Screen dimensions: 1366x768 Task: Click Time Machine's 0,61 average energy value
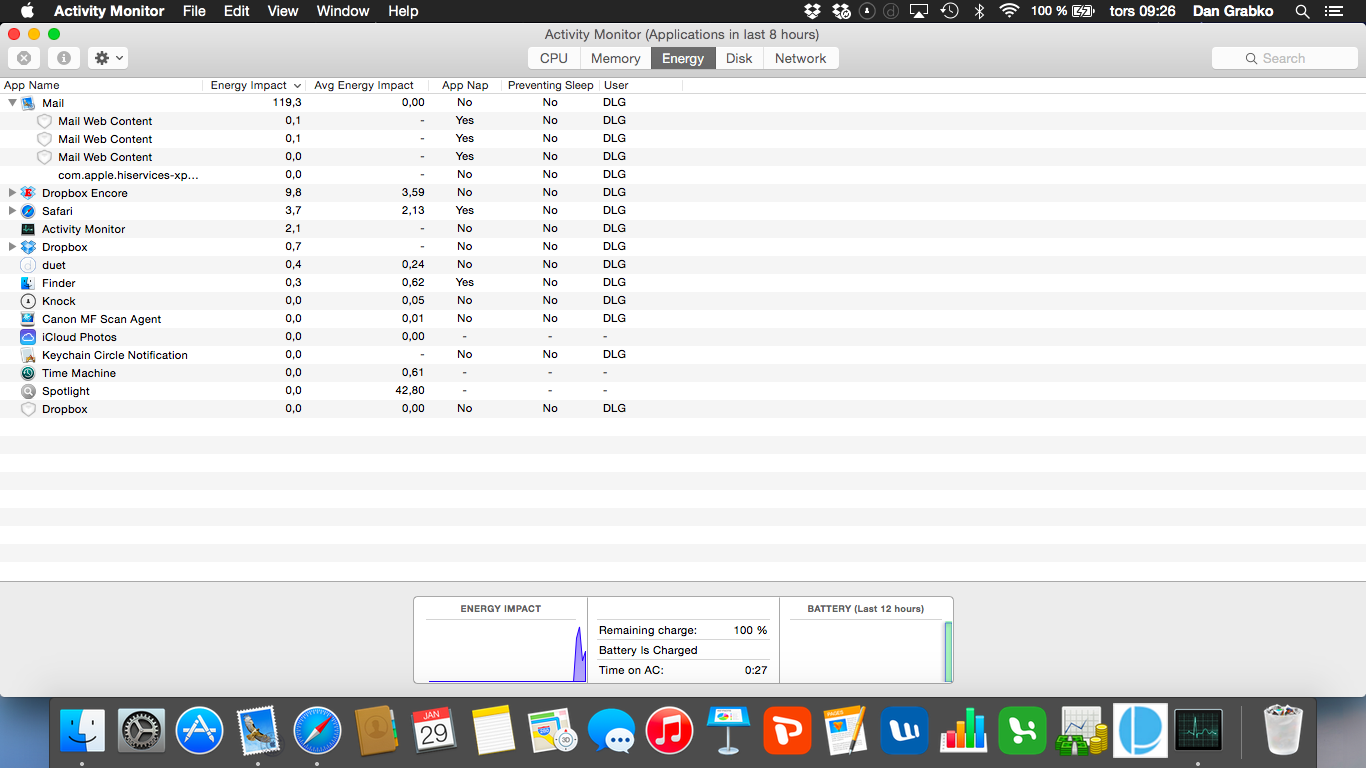pos(413,373)
